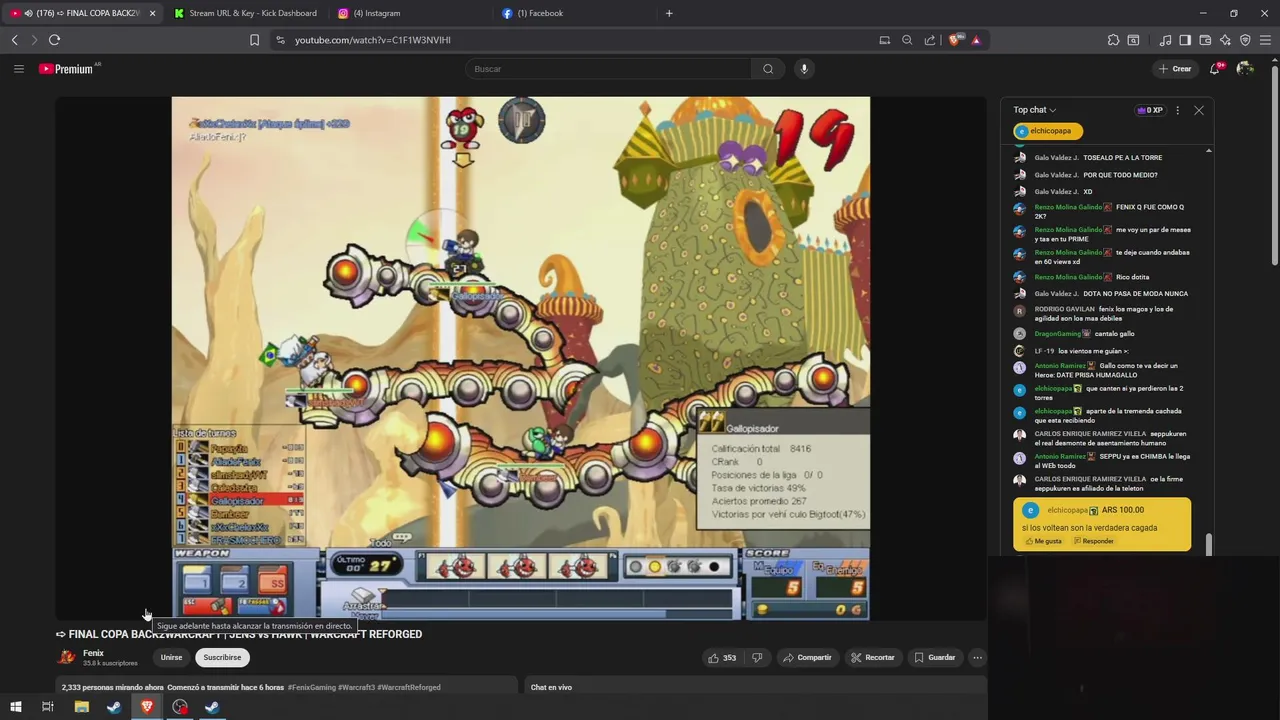The width and height of the screenshot is (1280, 720).
Task: Go back in browser history
Action: (x=15, y=40)
